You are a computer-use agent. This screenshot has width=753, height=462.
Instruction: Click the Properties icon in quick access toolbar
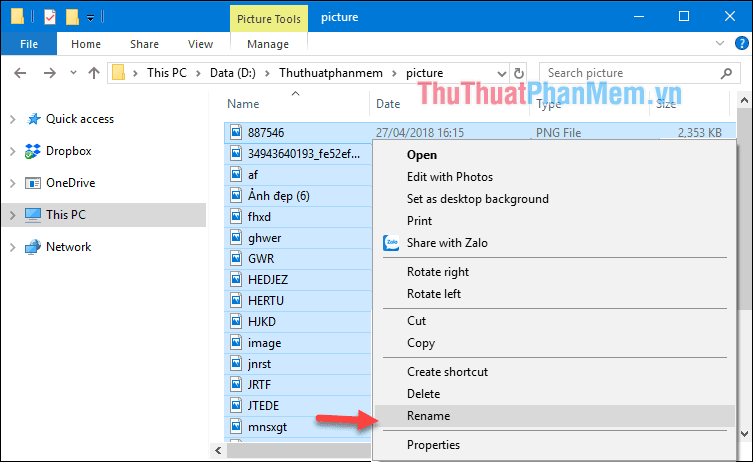(x=49, y=17)
